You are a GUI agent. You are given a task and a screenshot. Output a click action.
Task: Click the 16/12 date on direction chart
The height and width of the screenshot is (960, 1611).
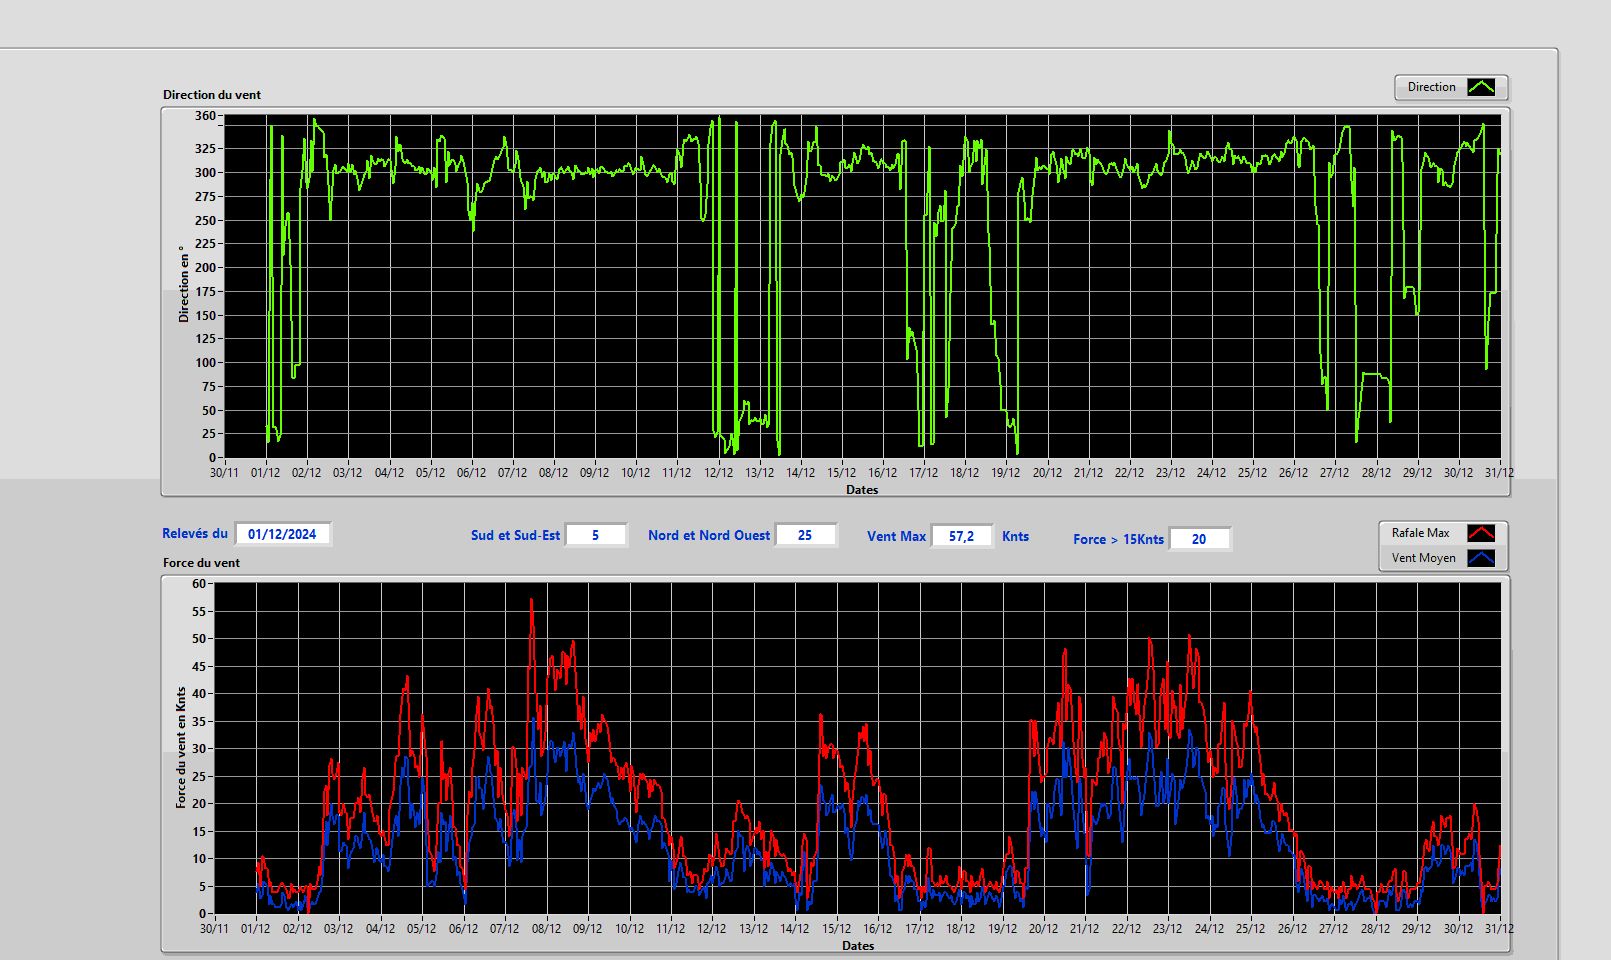coord(882,473)
